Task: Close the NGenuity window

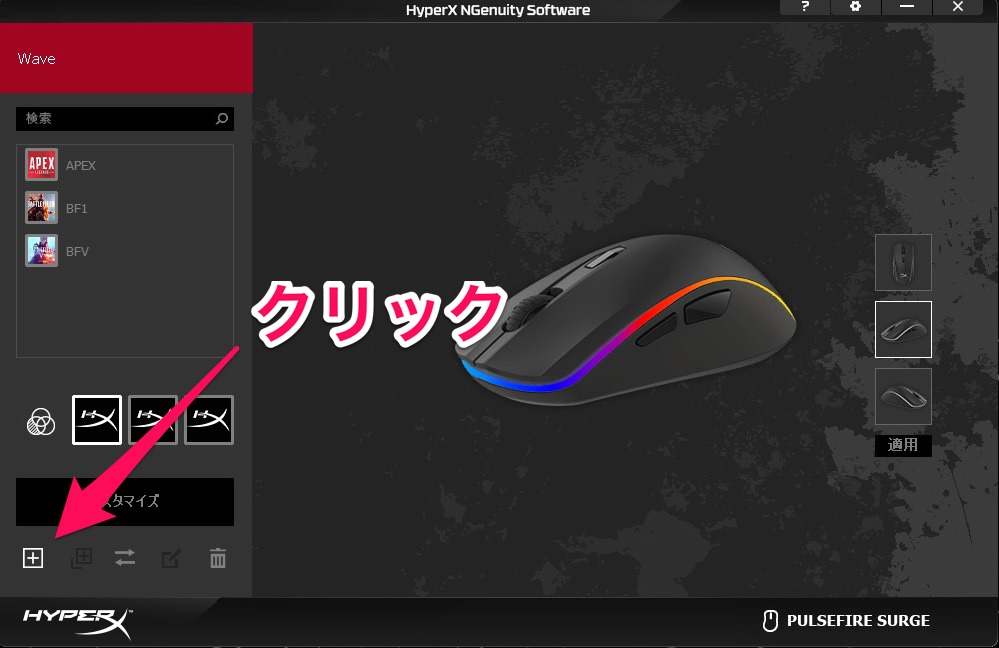Action: click(958, 7)
